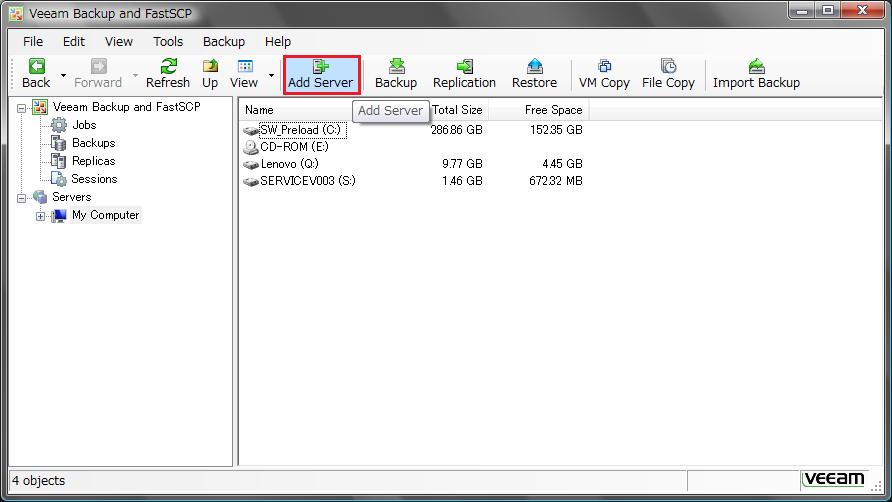Click the SERVICEV003 drive icon
Image resolution: width=892 pixels, height=502 pixels.
click(x=251, y=182)
